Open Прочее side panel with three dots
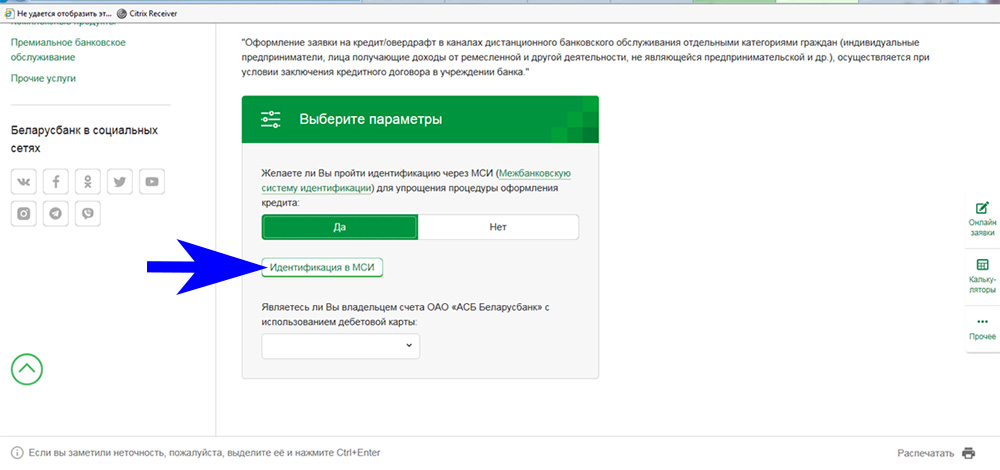This screenshot has height=470, width=1000. [982, 328]
